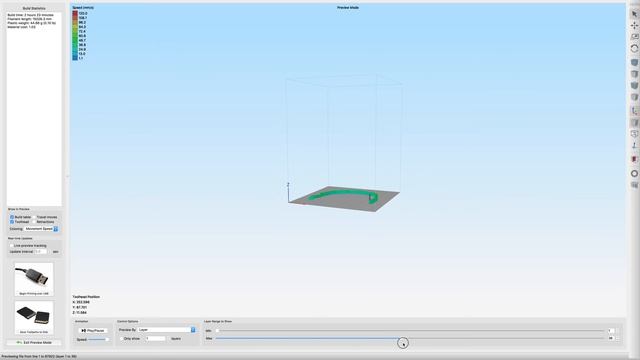Viewport: 640px width, 360px height.
Task: Click the top red swatch in speed legend
Action: pyautogui.click(x=75, y=13)
